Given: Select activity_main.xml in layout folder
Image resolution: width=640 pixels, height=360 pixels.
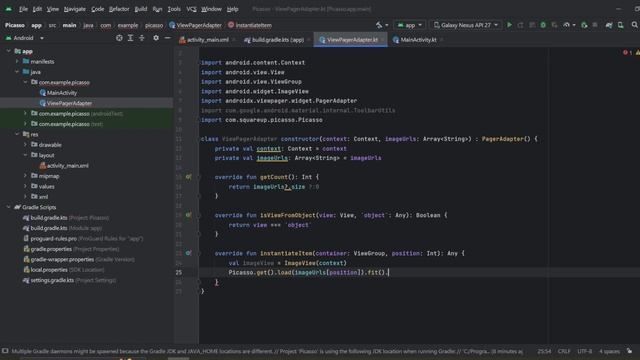Looking at the screenshot, I should [64, 166].
